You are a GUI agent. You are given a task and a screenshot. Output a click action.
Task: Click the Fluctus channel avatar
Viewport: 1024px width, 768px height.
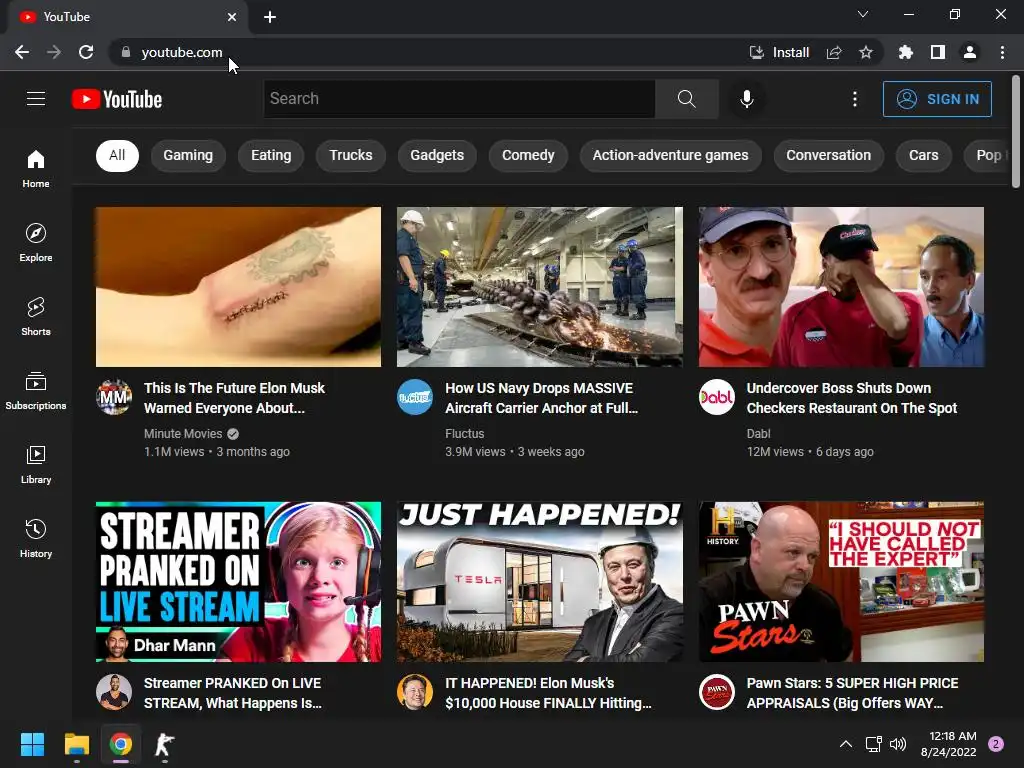tap(415, 397)
